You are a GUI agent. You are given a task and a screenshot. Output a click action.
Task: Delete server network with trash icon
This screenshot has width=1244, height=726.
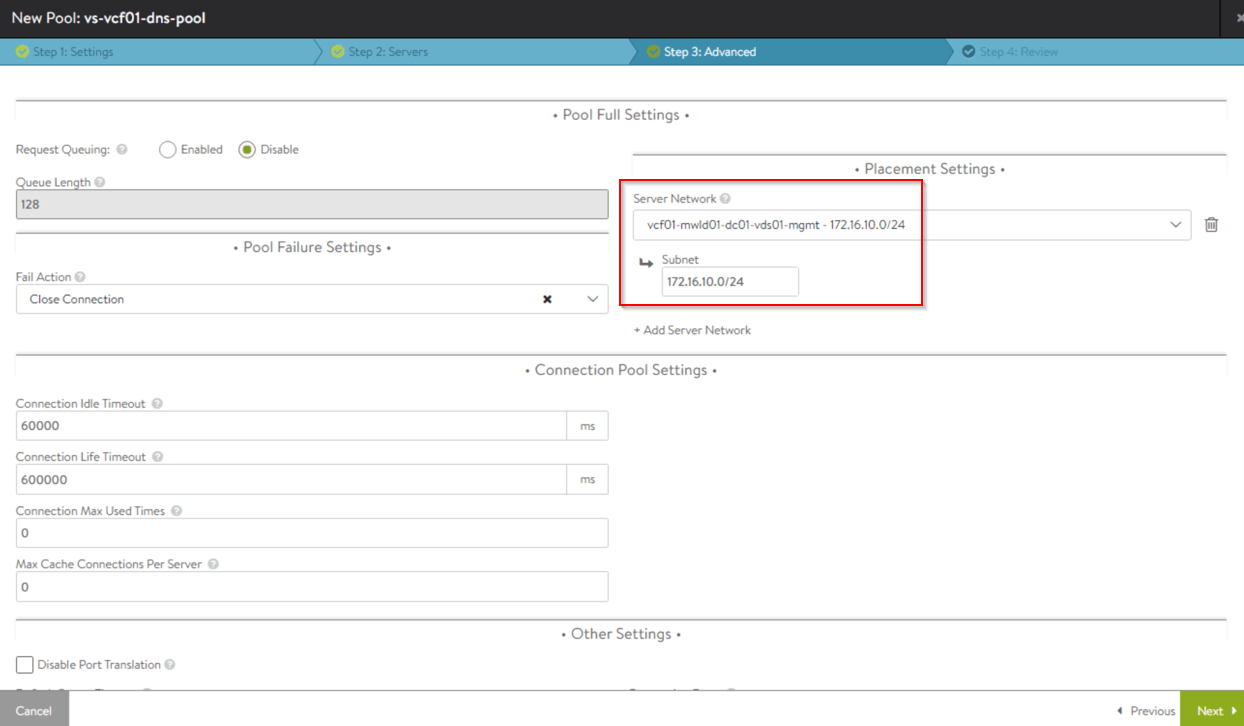click(x=1211, y=225)
